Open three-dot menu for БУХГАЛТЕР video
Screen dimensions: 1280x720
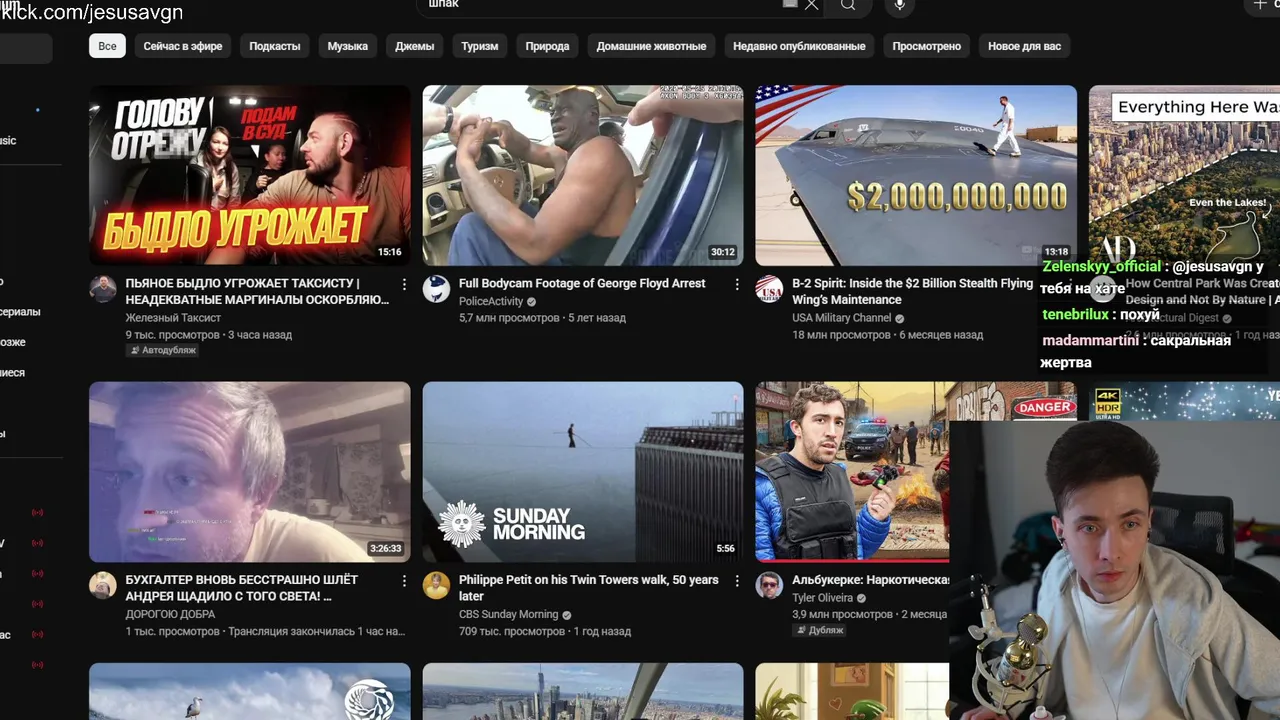[x=404, y=581]
